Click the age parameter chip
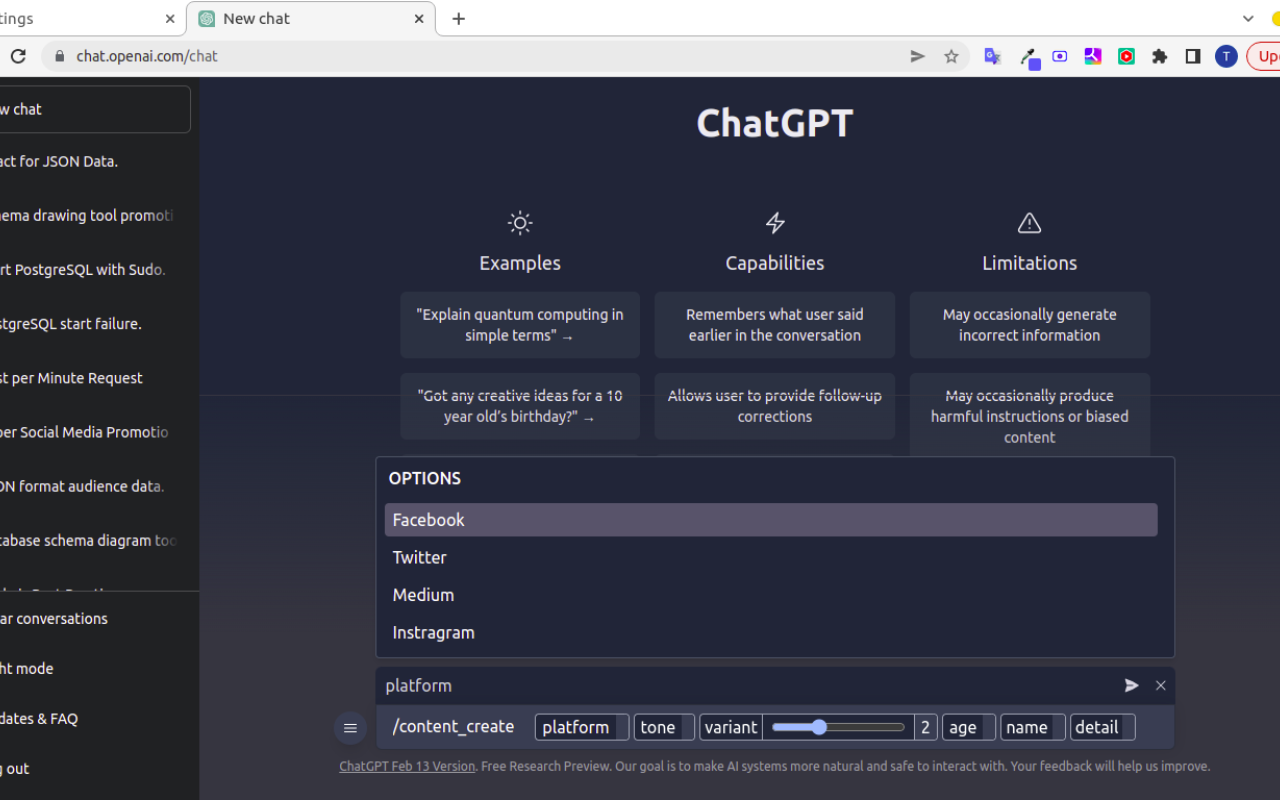The height and width of the screenshot is (800, 1280). [969, 727]
